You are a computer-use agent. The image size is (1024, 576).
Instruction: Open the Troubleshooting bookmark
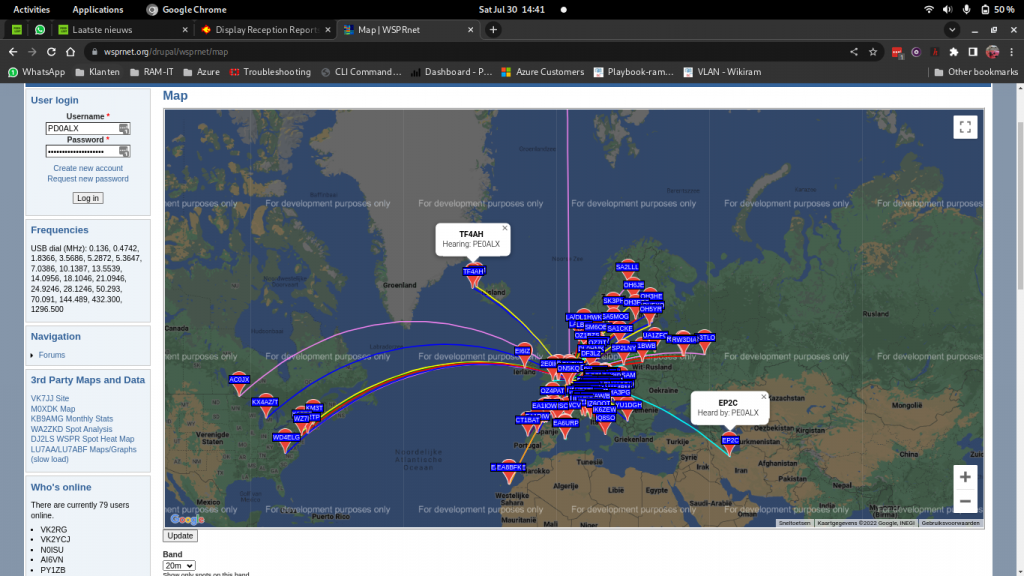(270, 72)
